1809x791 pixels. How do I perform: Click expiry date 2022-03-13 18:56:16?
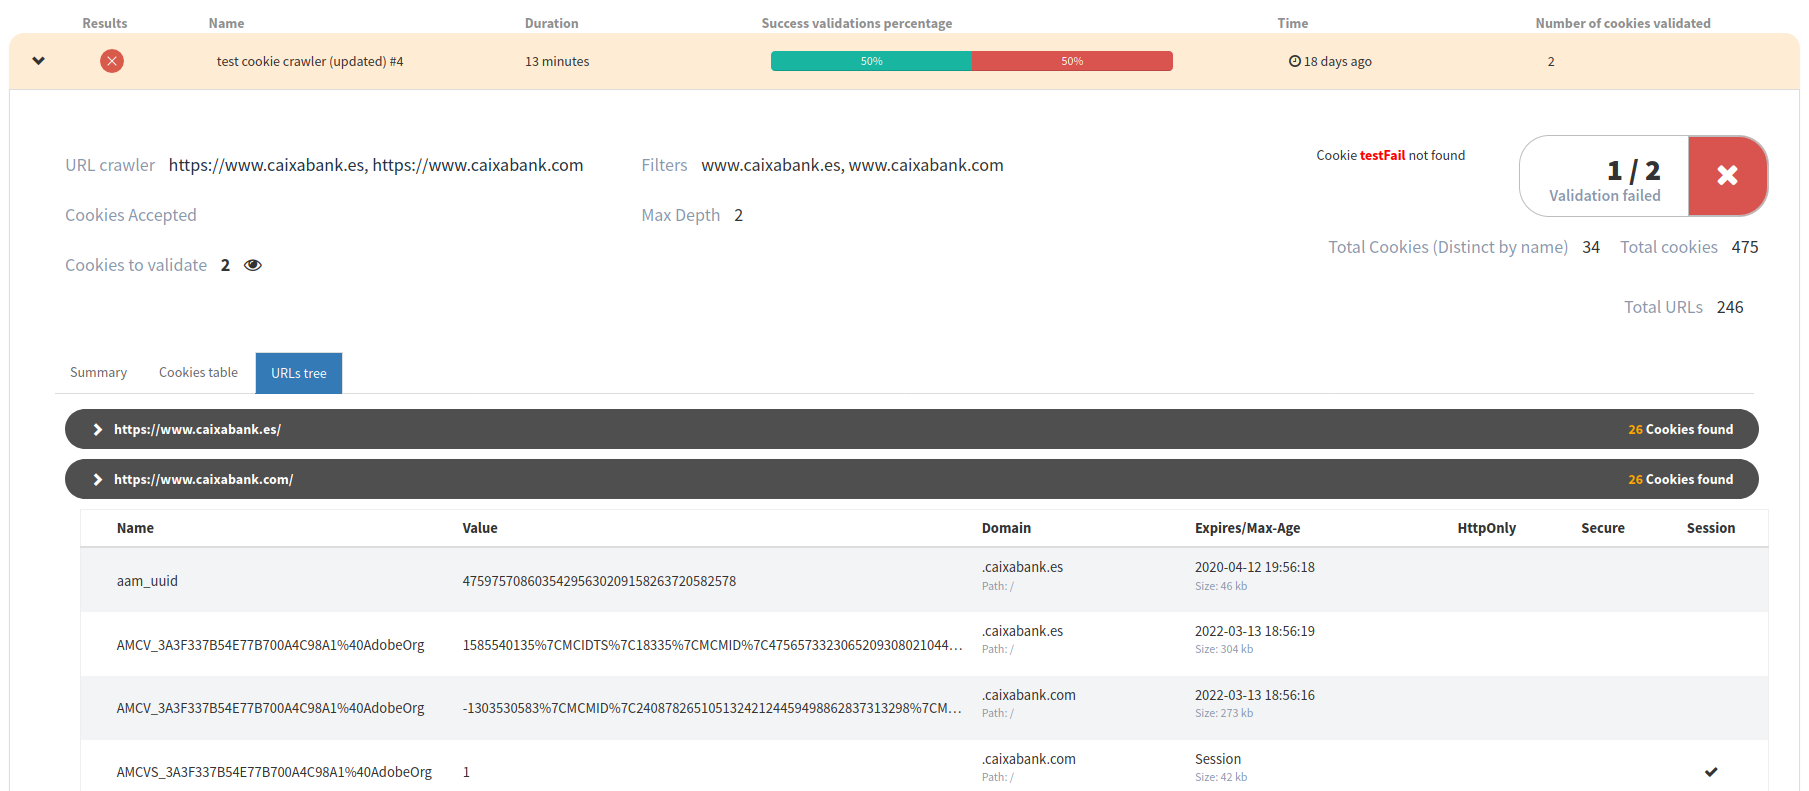coord(1254,695)
